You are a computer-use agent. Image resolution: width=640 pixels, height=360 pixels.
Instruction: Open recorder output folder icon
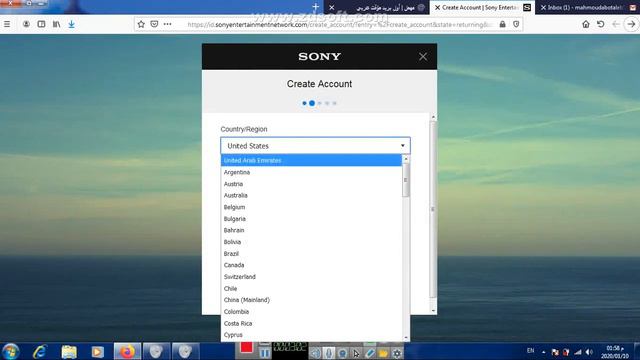[383, 353]
